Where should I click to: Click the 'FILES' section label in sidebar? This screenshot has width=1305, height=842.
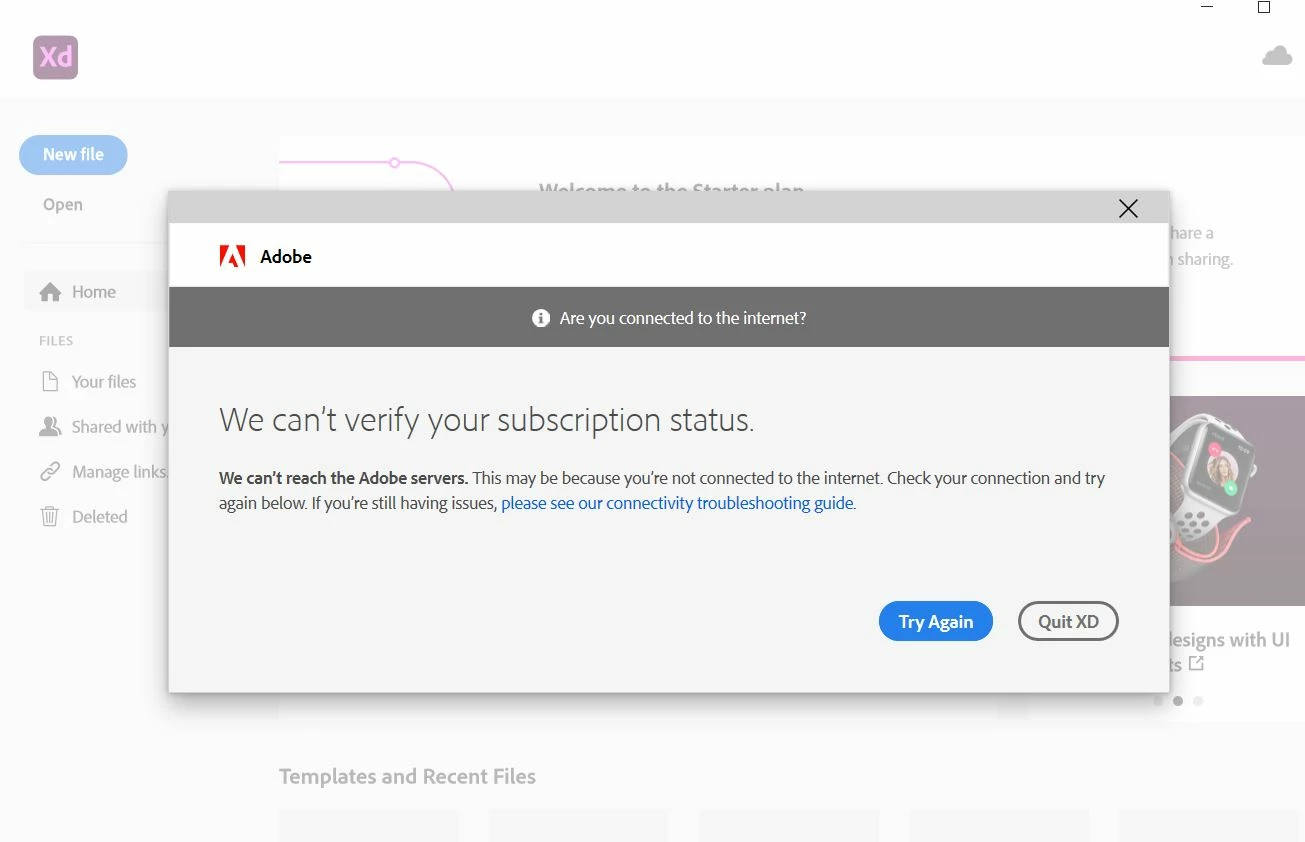(x=56, y=341)
